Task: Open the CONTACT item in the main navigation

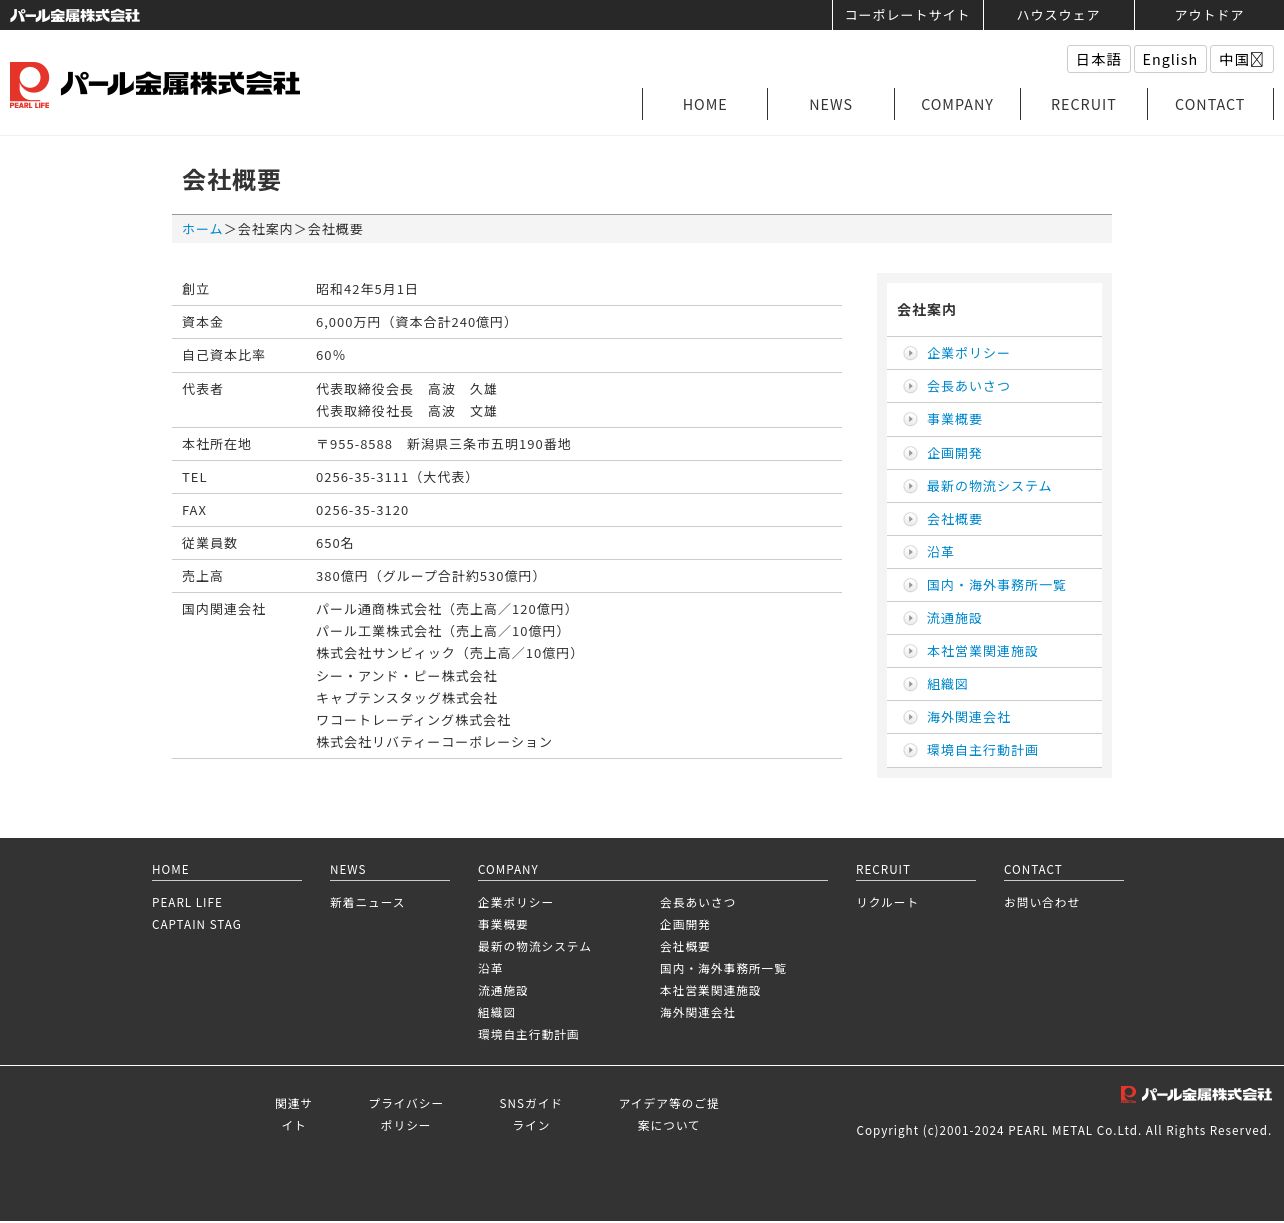Action: (1210, 104)
